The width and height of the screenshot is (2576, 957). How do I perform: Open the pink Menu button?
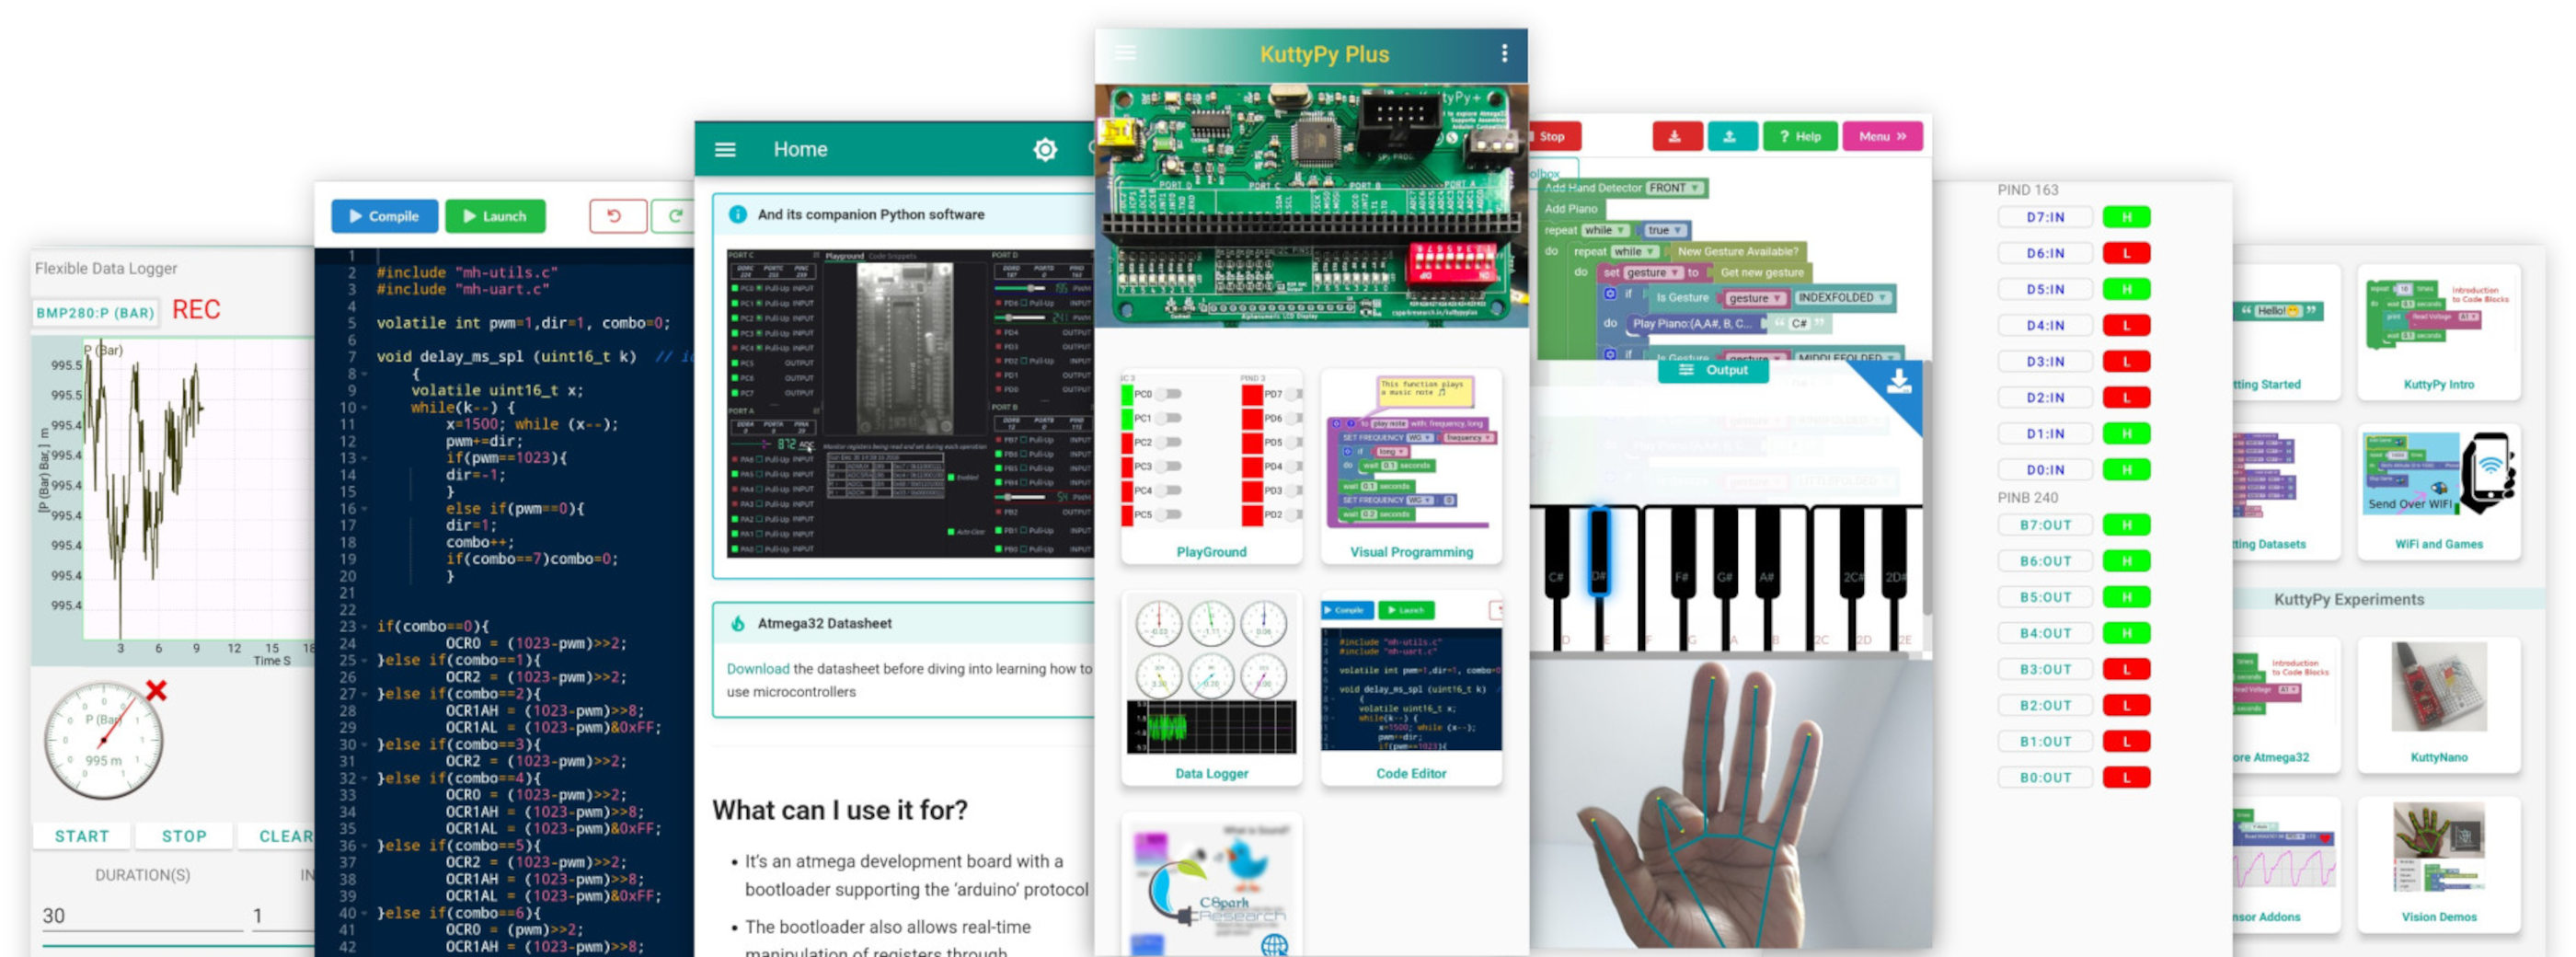point(1881,137)
